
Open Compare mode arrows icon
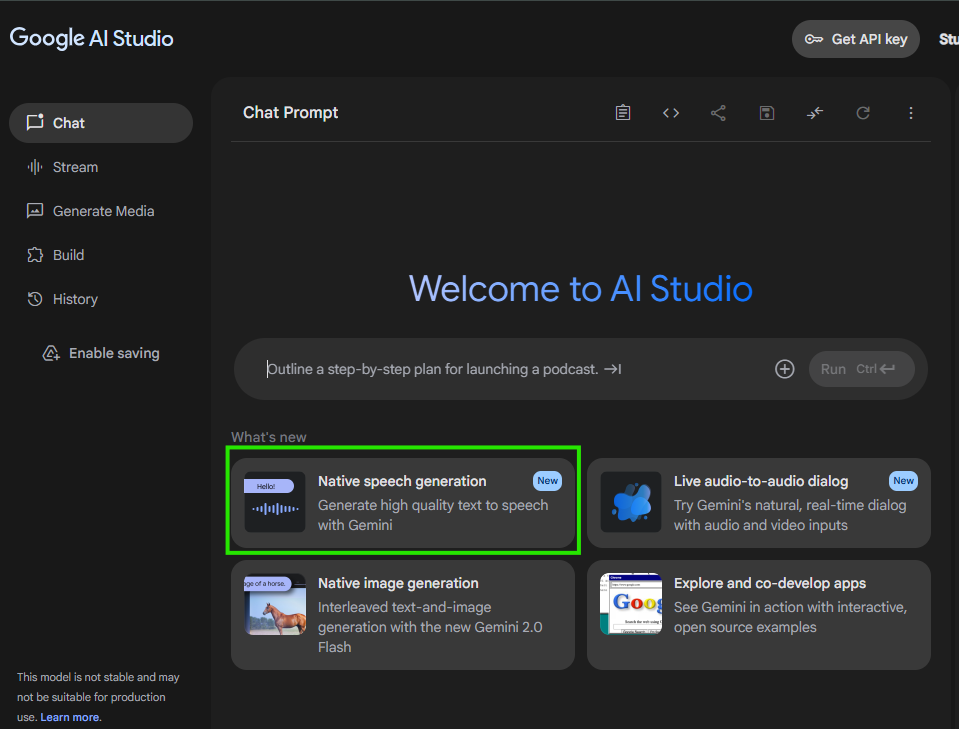coord(815,113)
